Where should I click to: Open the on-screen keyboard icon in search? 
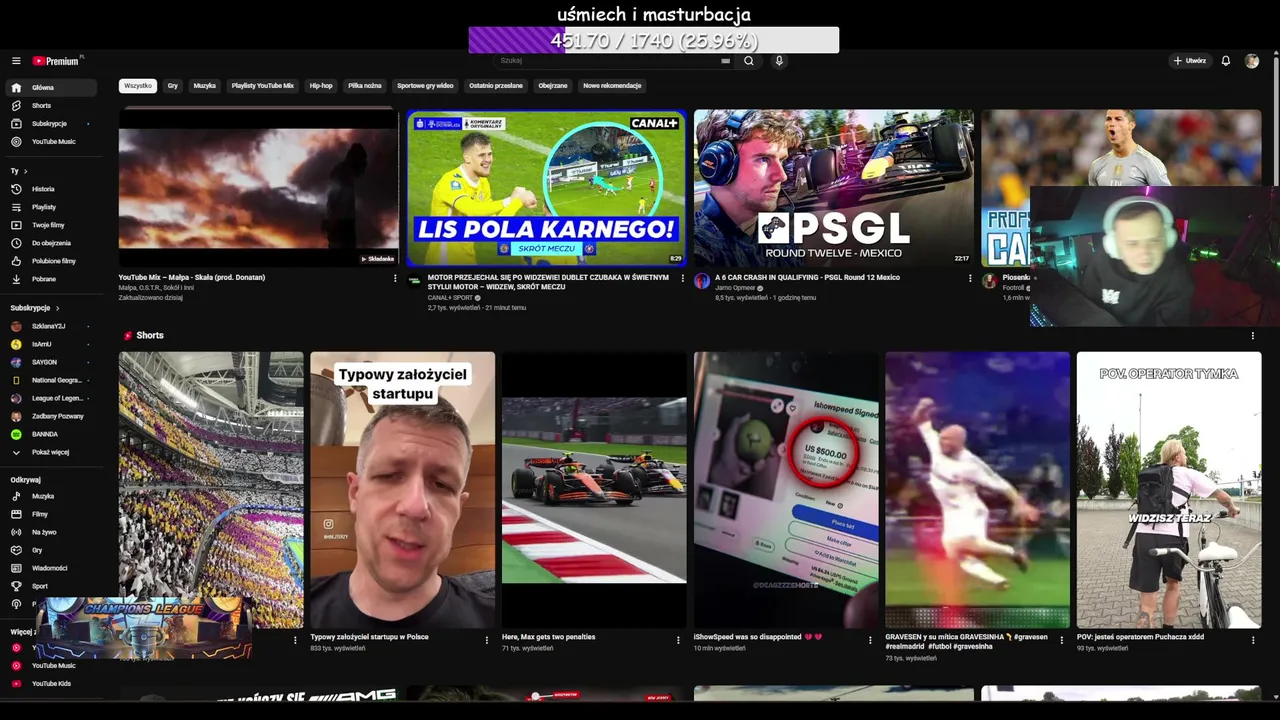[x=725, y=61]
